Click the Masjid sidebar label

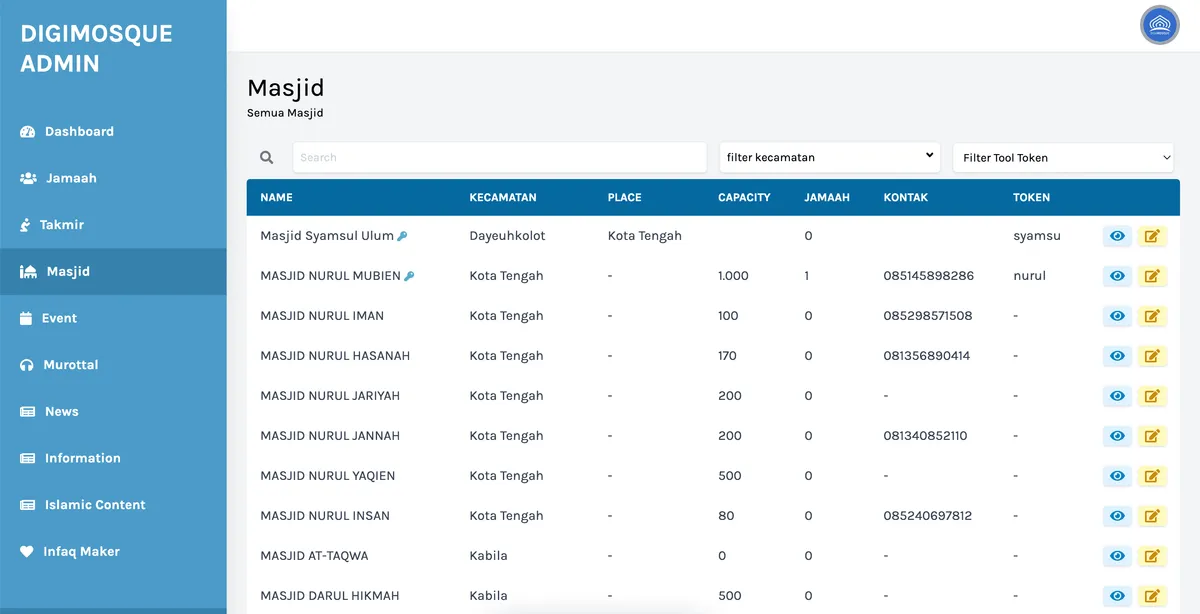(68, 272)
